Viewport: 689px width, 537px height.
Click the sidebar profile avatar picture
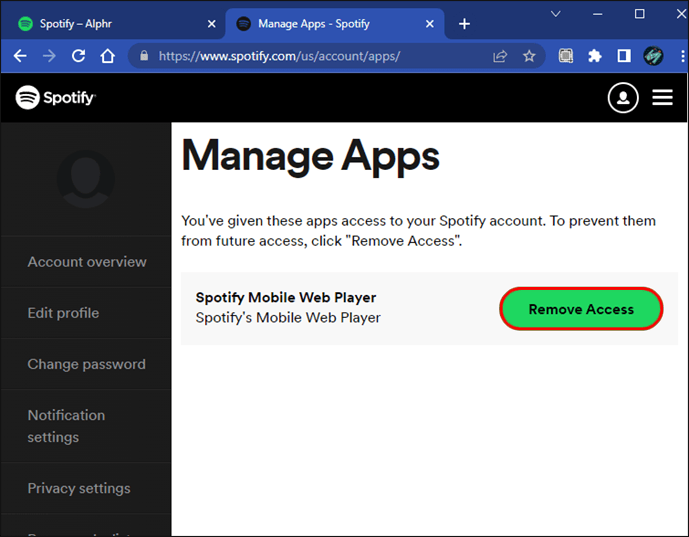coord(86,179)
